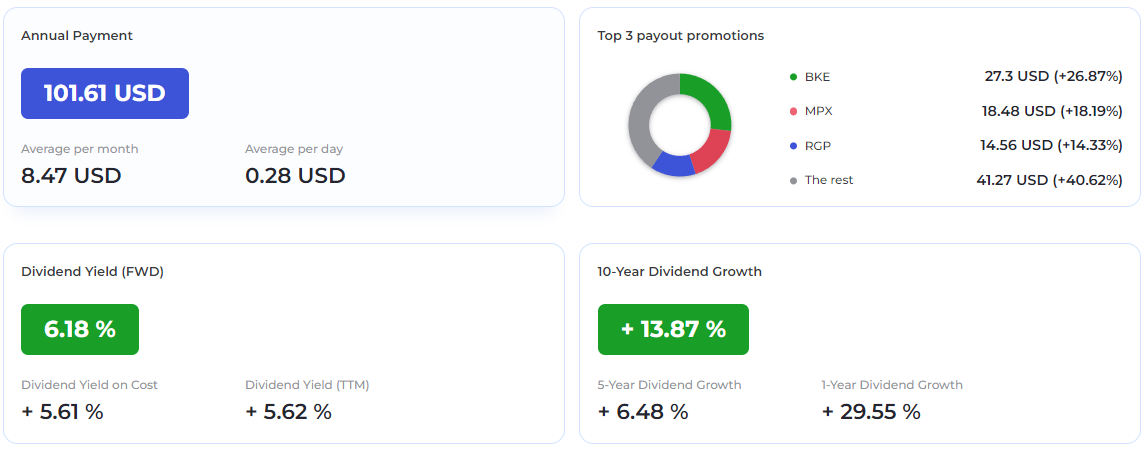1147x450 pixels.
Task: Click the 18.48 USD (+18.19%) value
Action: point(1052,111)
